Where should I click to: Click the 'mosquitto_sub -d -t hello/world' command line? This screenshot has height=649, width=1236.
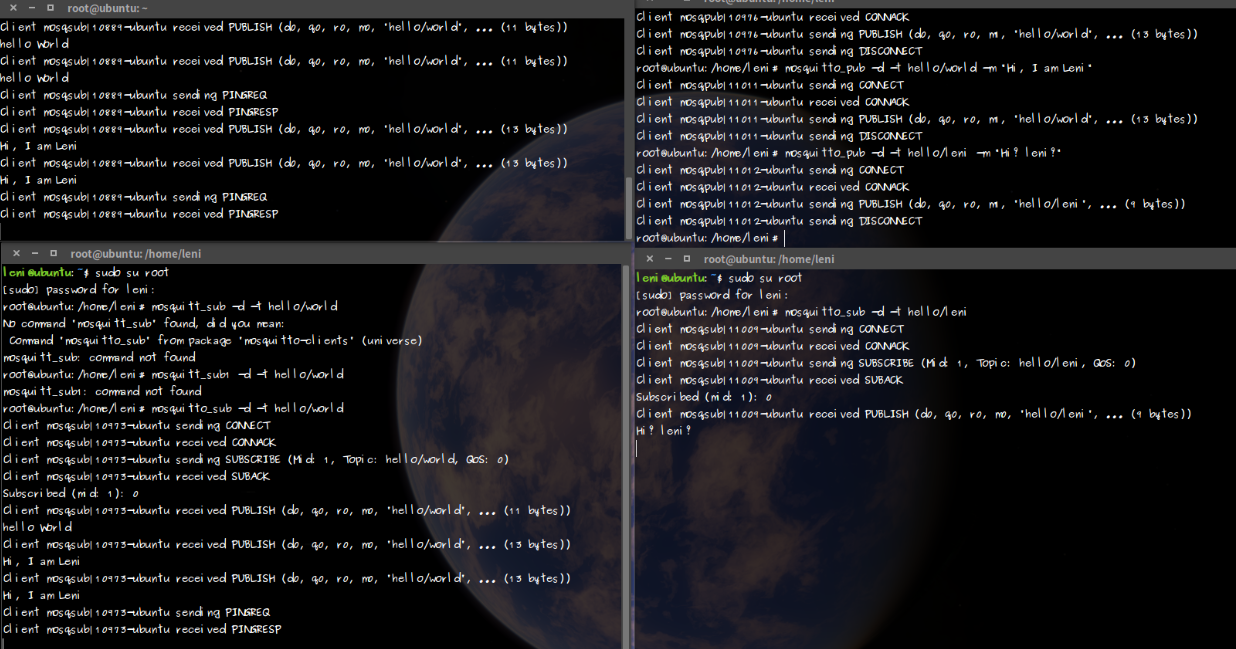(x=172, y=408)
